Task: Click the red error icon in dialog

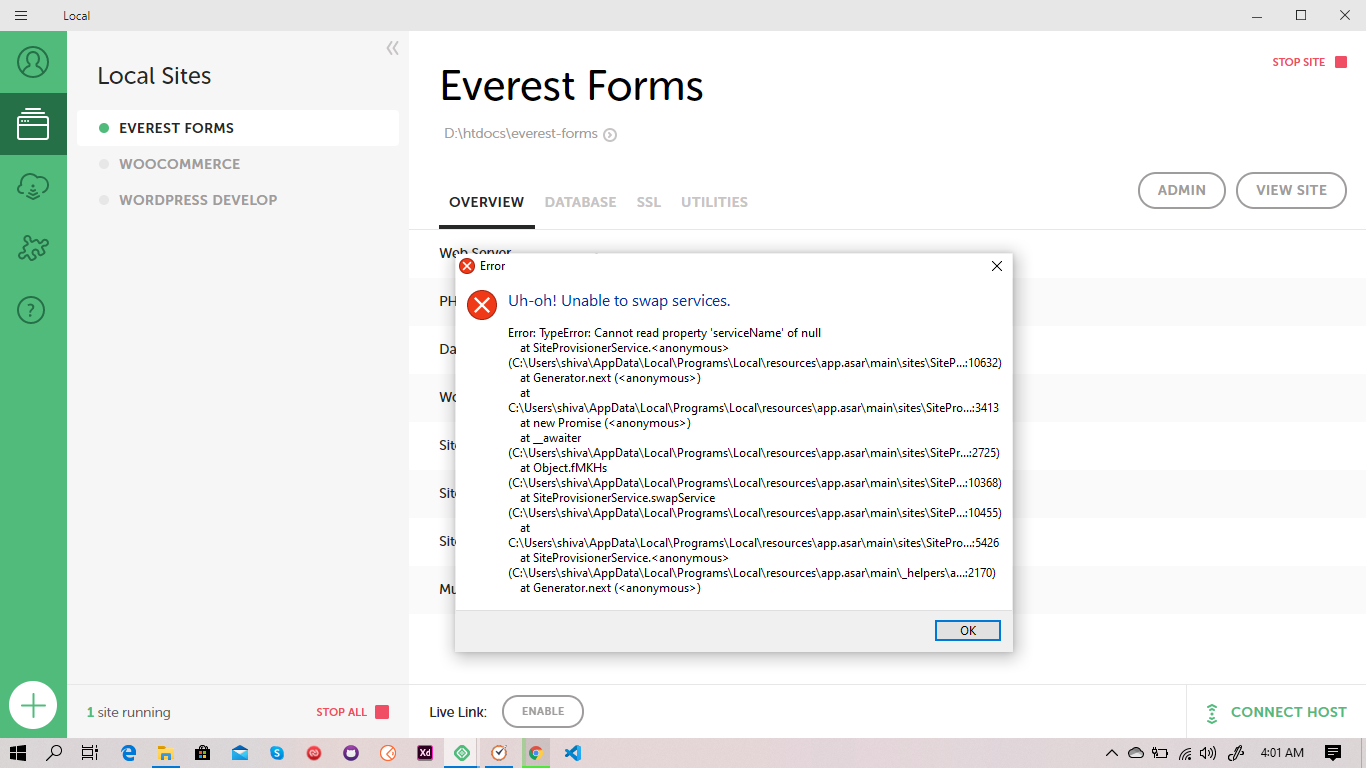Action: point(482,305)
